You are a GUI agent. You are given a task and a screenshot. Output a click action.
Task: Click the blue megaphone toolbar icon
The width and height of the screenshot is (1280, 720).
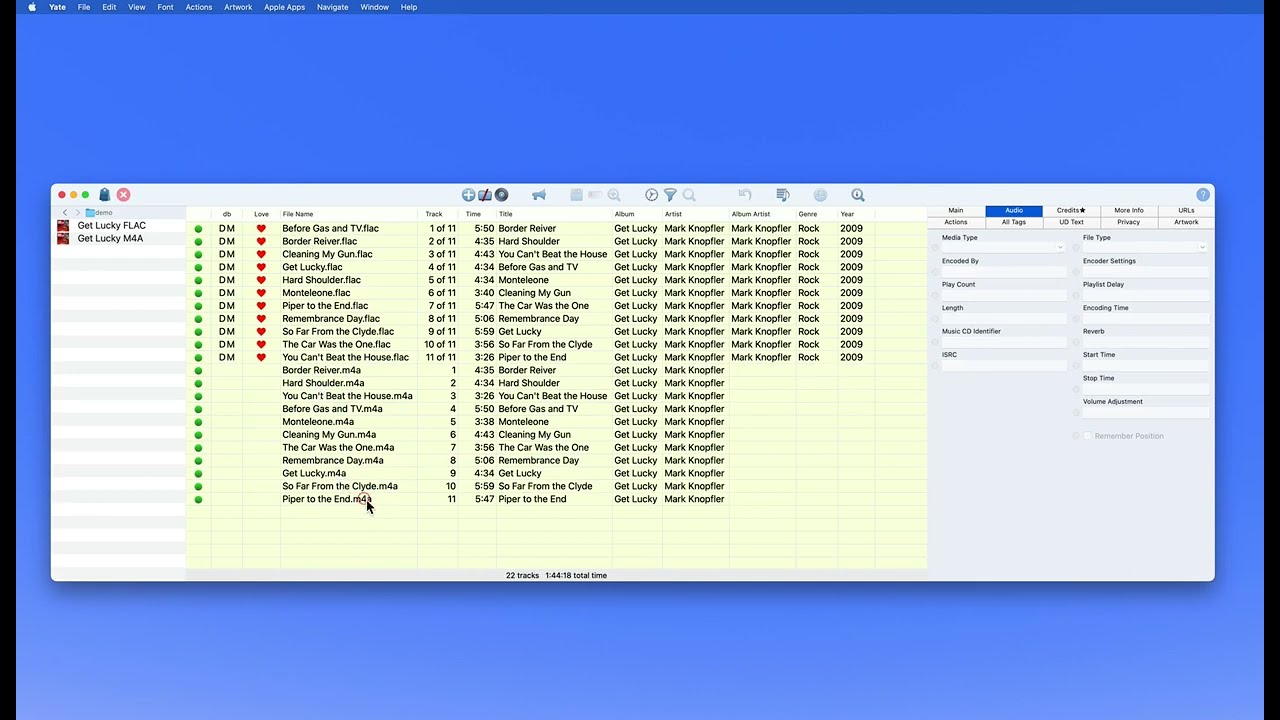(539, 195)
